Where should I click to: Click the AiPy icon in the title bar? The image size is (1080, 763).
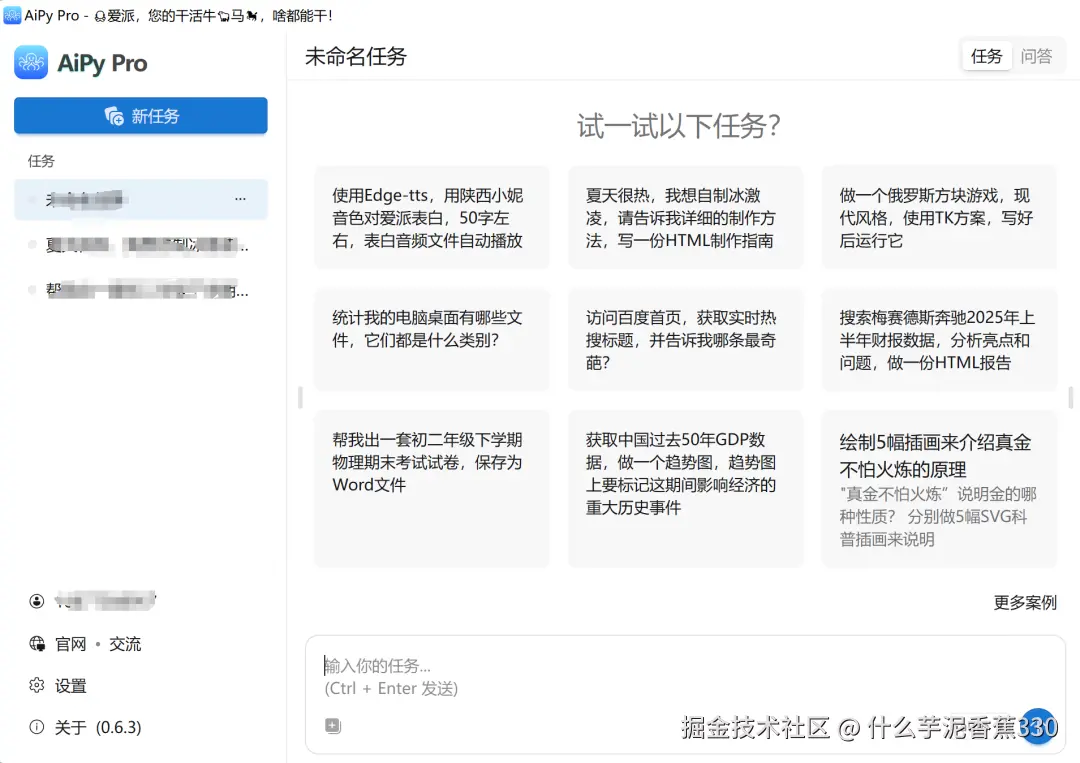click(x=14, y=15)
